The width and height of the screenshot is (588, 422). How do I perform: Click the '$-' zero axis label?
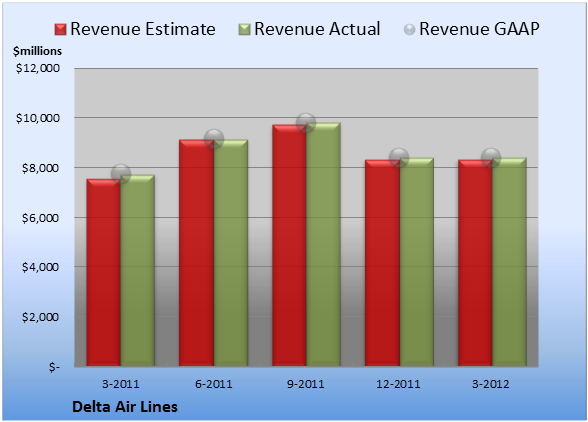[x=54, y=367]
